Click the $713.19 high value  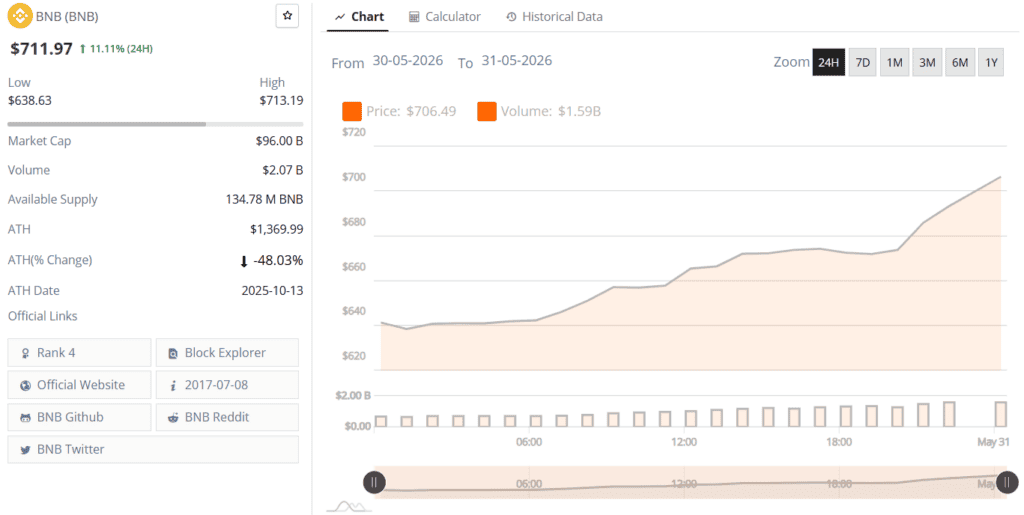[x=281, y=101]
